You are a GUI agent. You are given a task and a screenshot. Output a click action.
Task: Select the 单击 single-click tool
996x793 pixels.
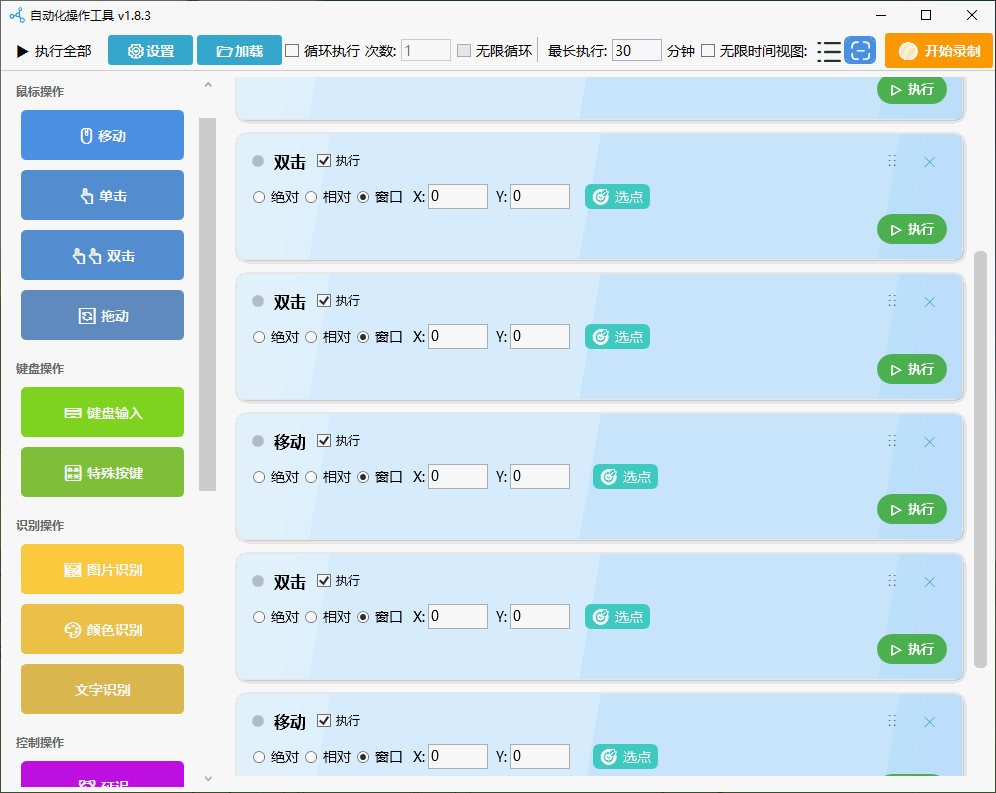pos(101,195)
